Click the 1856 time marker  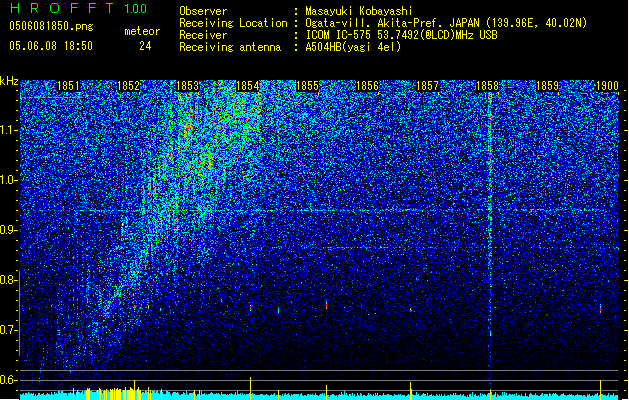(x=367, y=86)
